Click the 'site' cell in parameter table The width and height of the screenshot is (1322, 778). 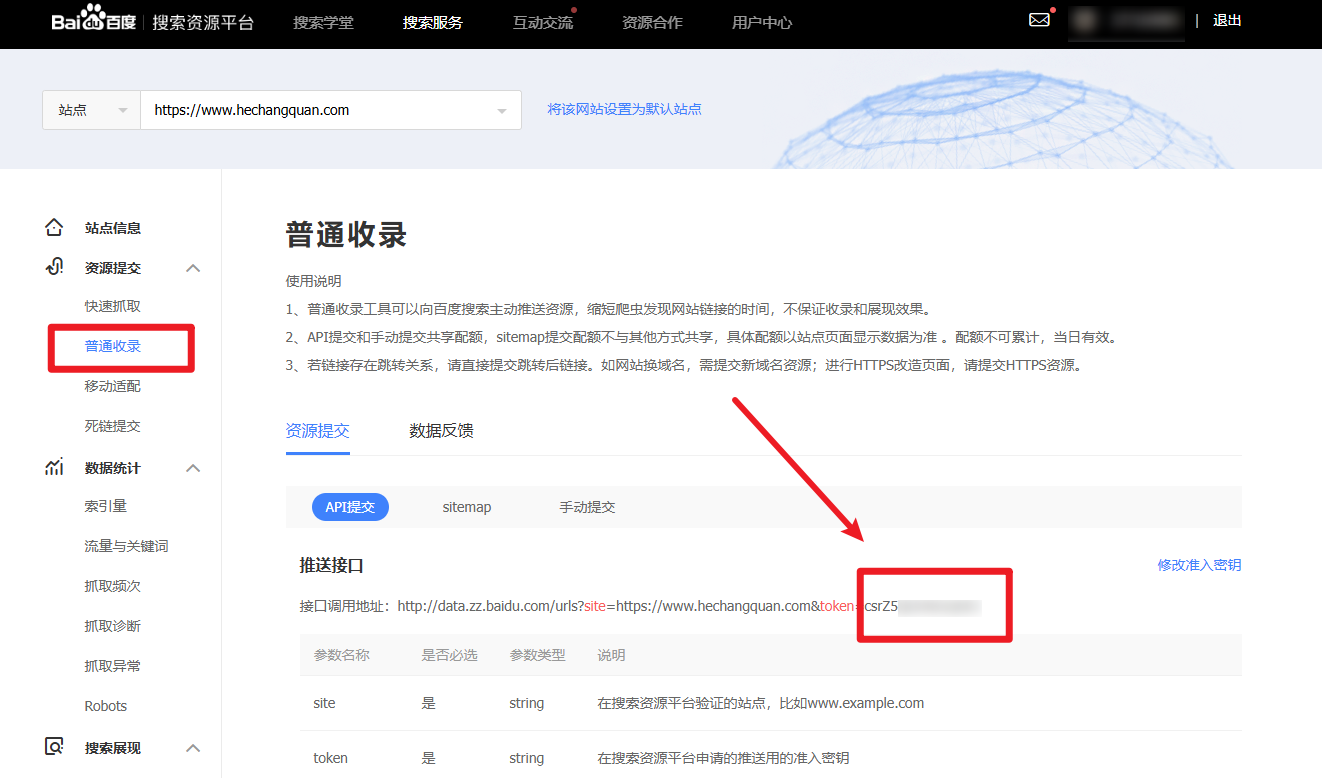pyautogui.click(x=324, y=703)
